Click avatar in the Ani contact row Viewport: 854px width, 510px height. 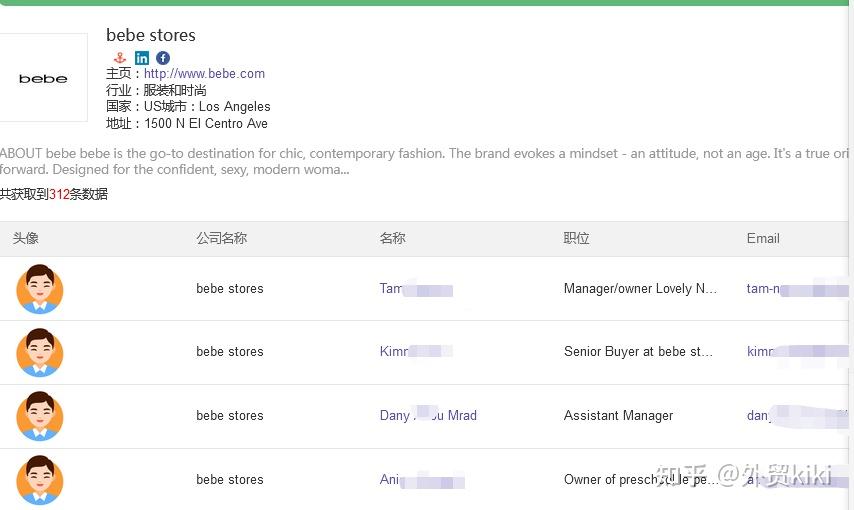pos(40,479)
